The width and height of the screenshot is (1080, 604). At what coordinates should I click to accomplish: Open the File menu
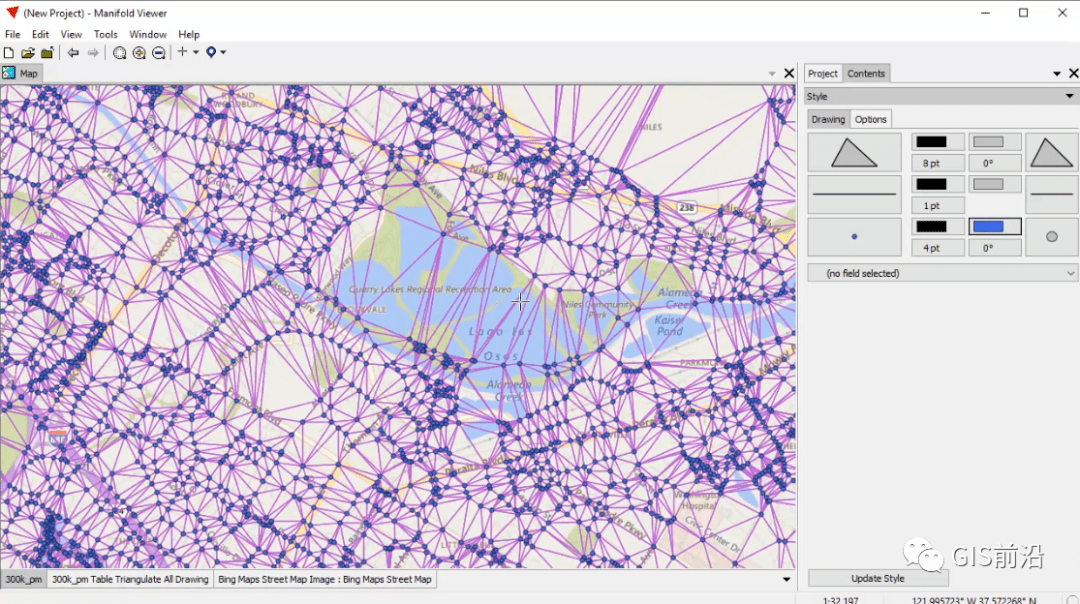(12, 34)
